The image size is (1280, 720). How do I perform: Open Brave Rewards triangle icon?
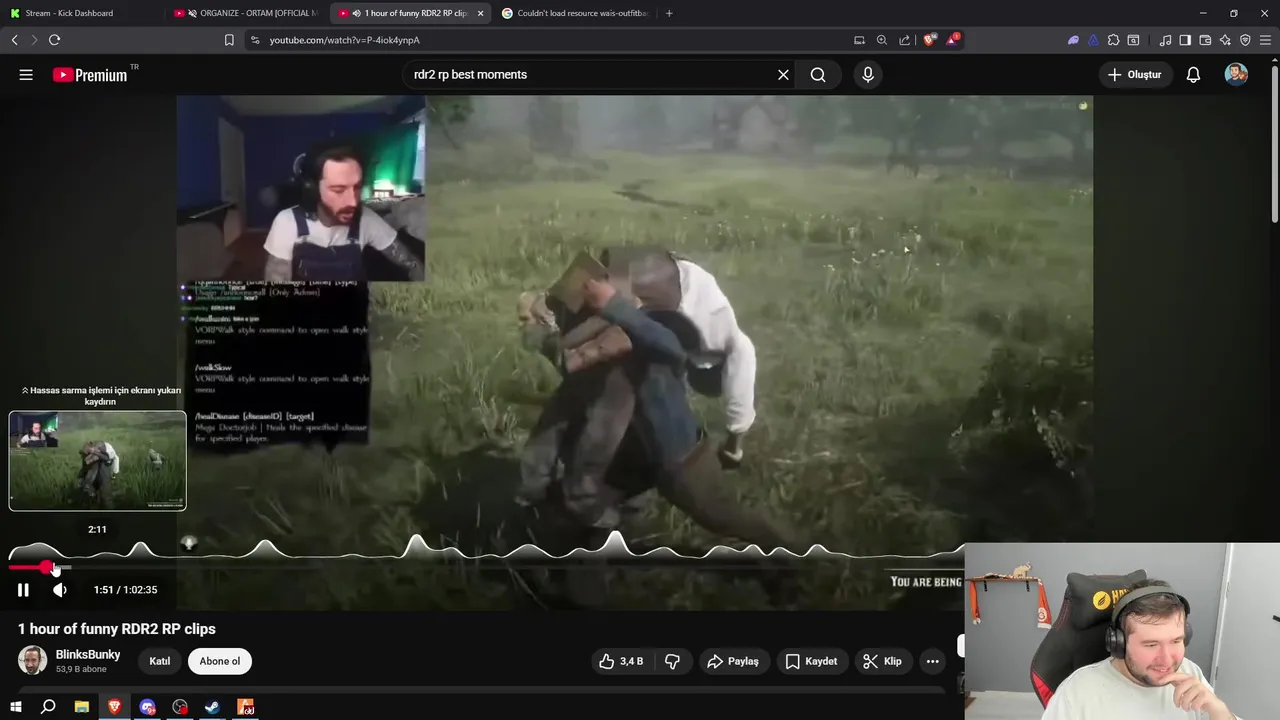coord(952,40)
